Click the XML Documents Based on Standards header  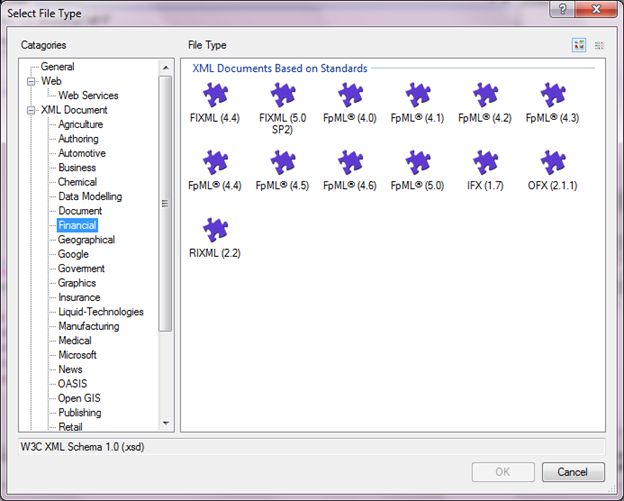pos(280,68)
